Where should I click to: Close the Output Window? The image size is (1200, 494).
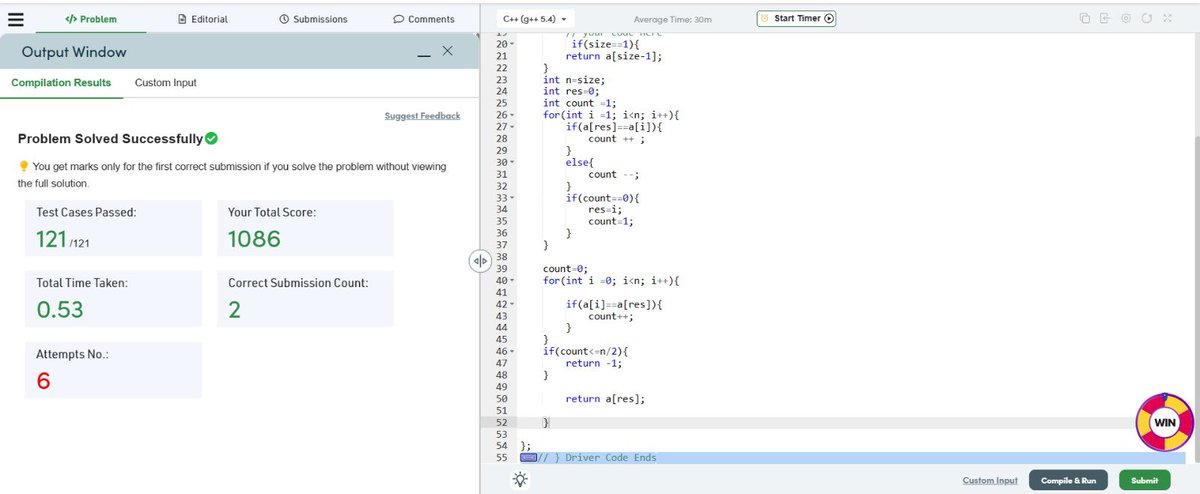click(x=447, y=50)
